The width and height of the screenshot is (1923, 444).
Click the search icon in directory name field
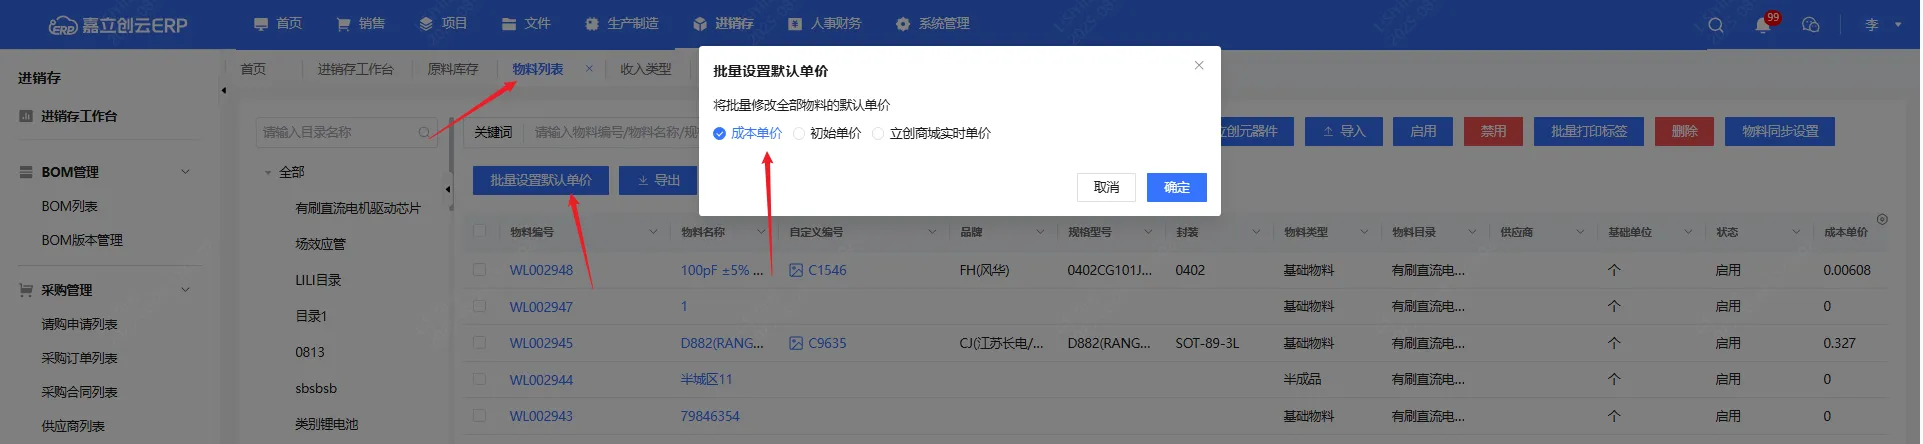(x=424, y=132)
